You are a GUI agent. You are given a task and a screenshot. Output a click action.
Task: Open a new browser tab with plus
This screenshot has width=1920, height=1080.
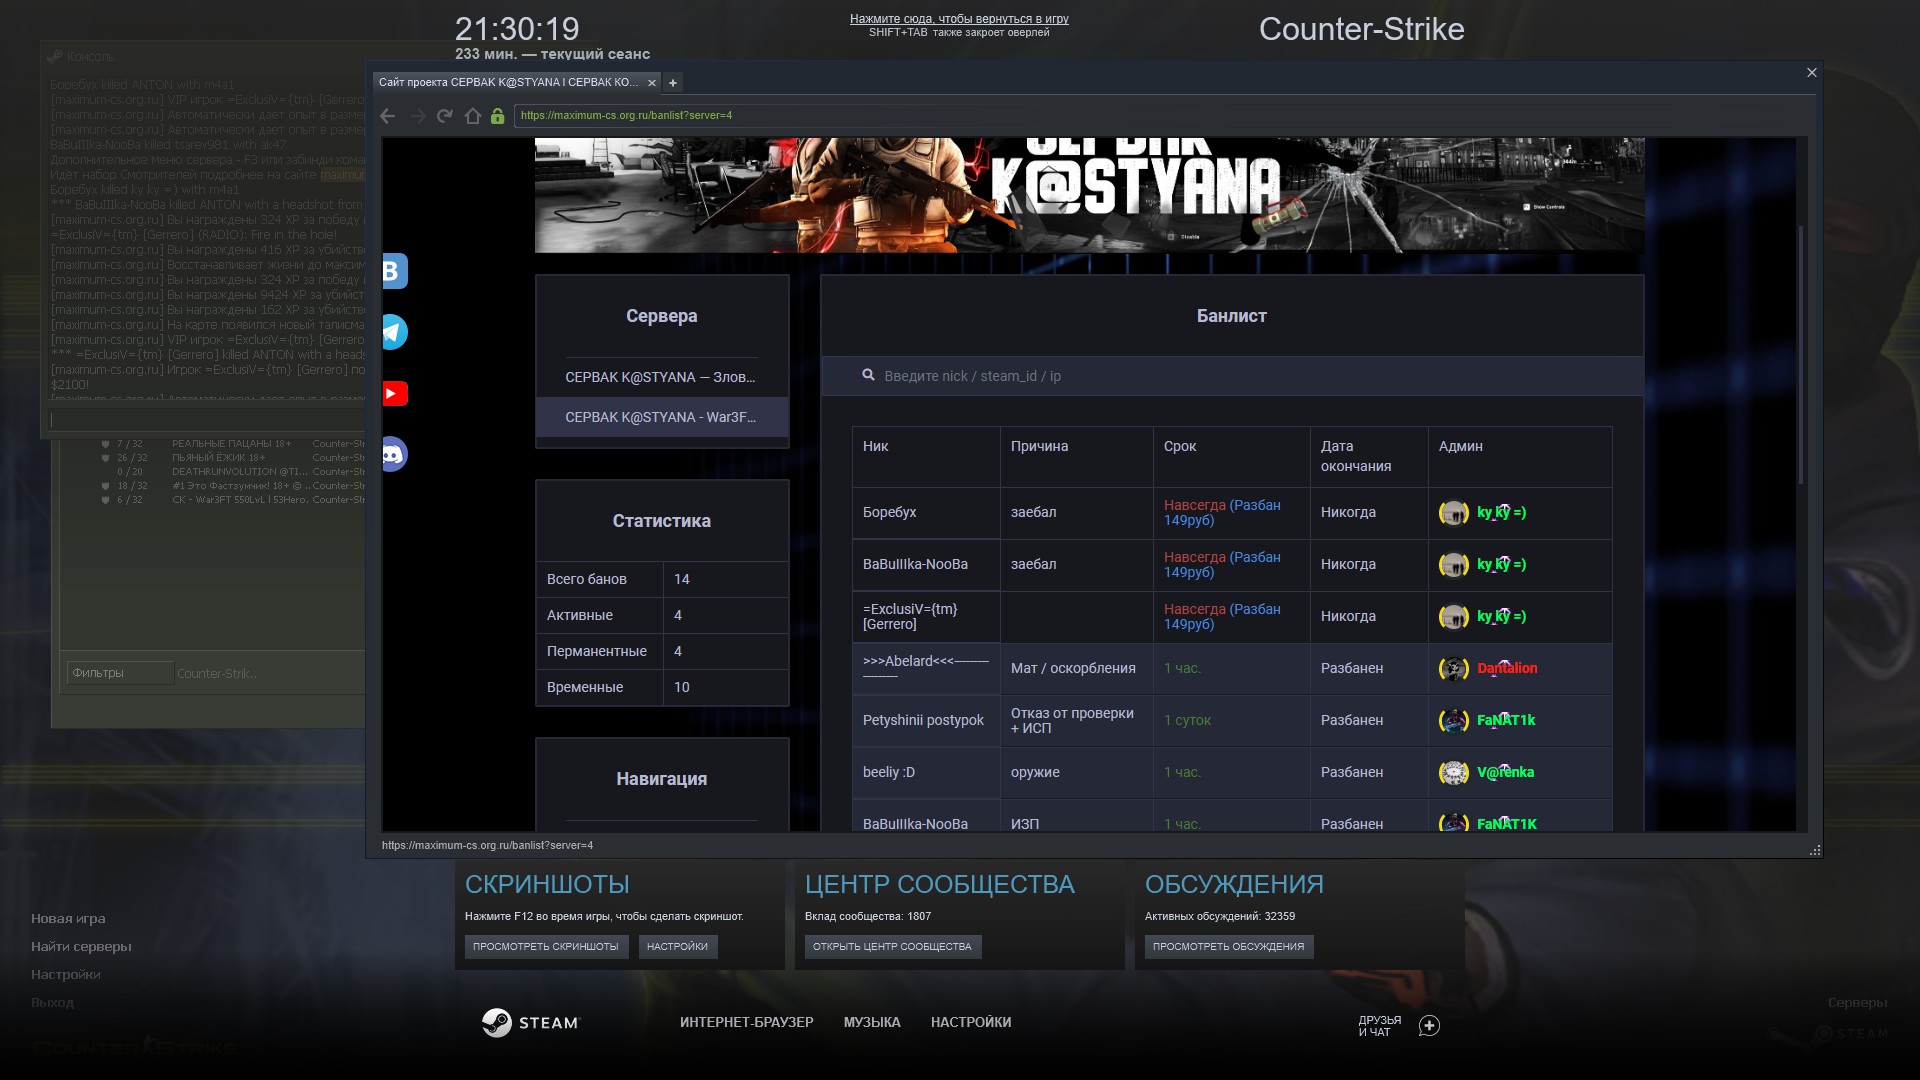click(x=673, y=83)
